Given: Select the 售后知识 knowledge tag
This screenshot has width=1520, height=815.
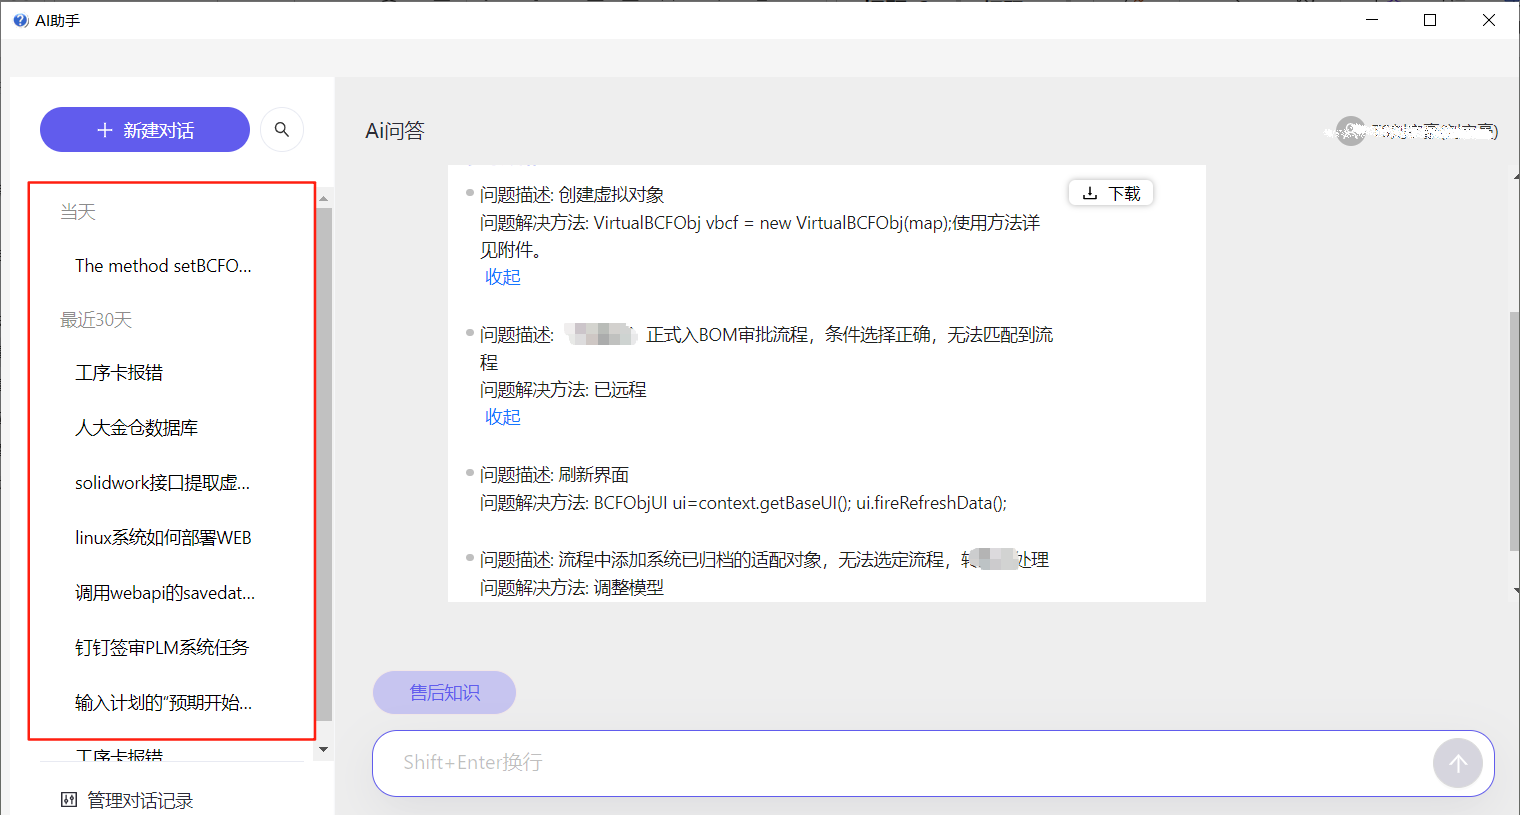Looking at the screenshot, I should pos(444,693).
